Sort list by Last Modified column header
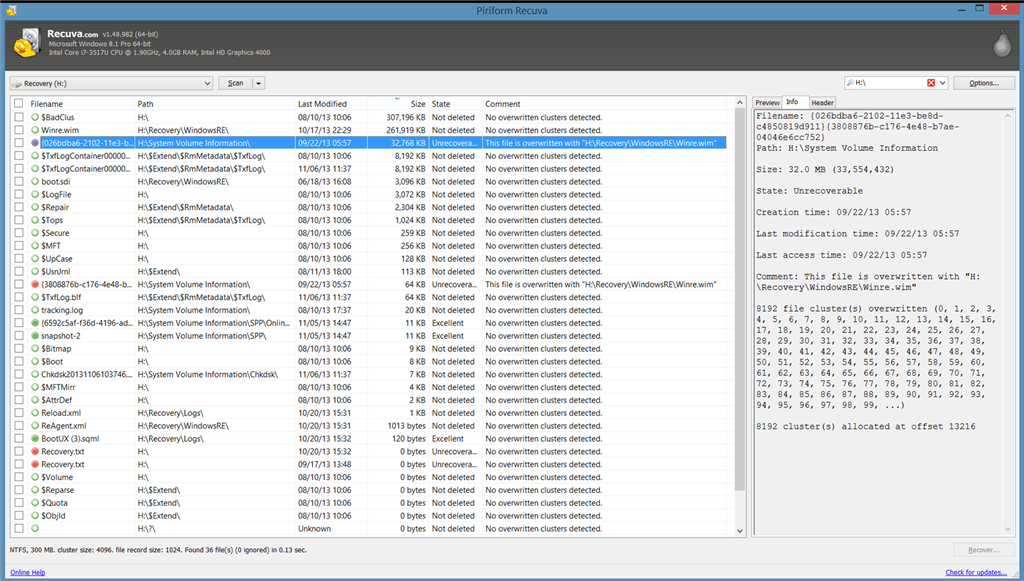The image size is (1024, 581). point(322,104)
